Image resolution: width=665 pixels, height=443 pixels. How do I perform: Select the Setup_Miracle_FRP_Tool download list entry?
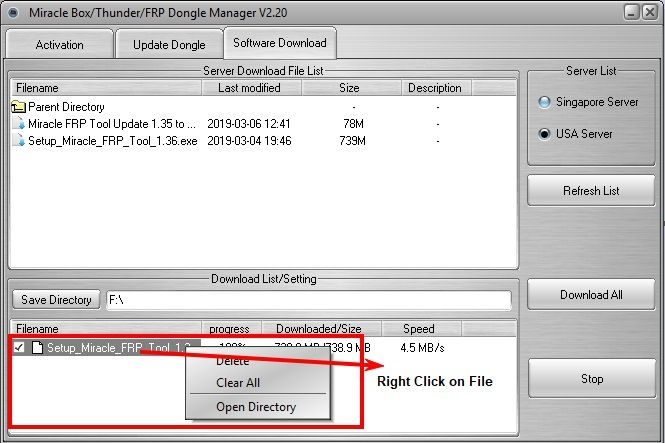106,348
